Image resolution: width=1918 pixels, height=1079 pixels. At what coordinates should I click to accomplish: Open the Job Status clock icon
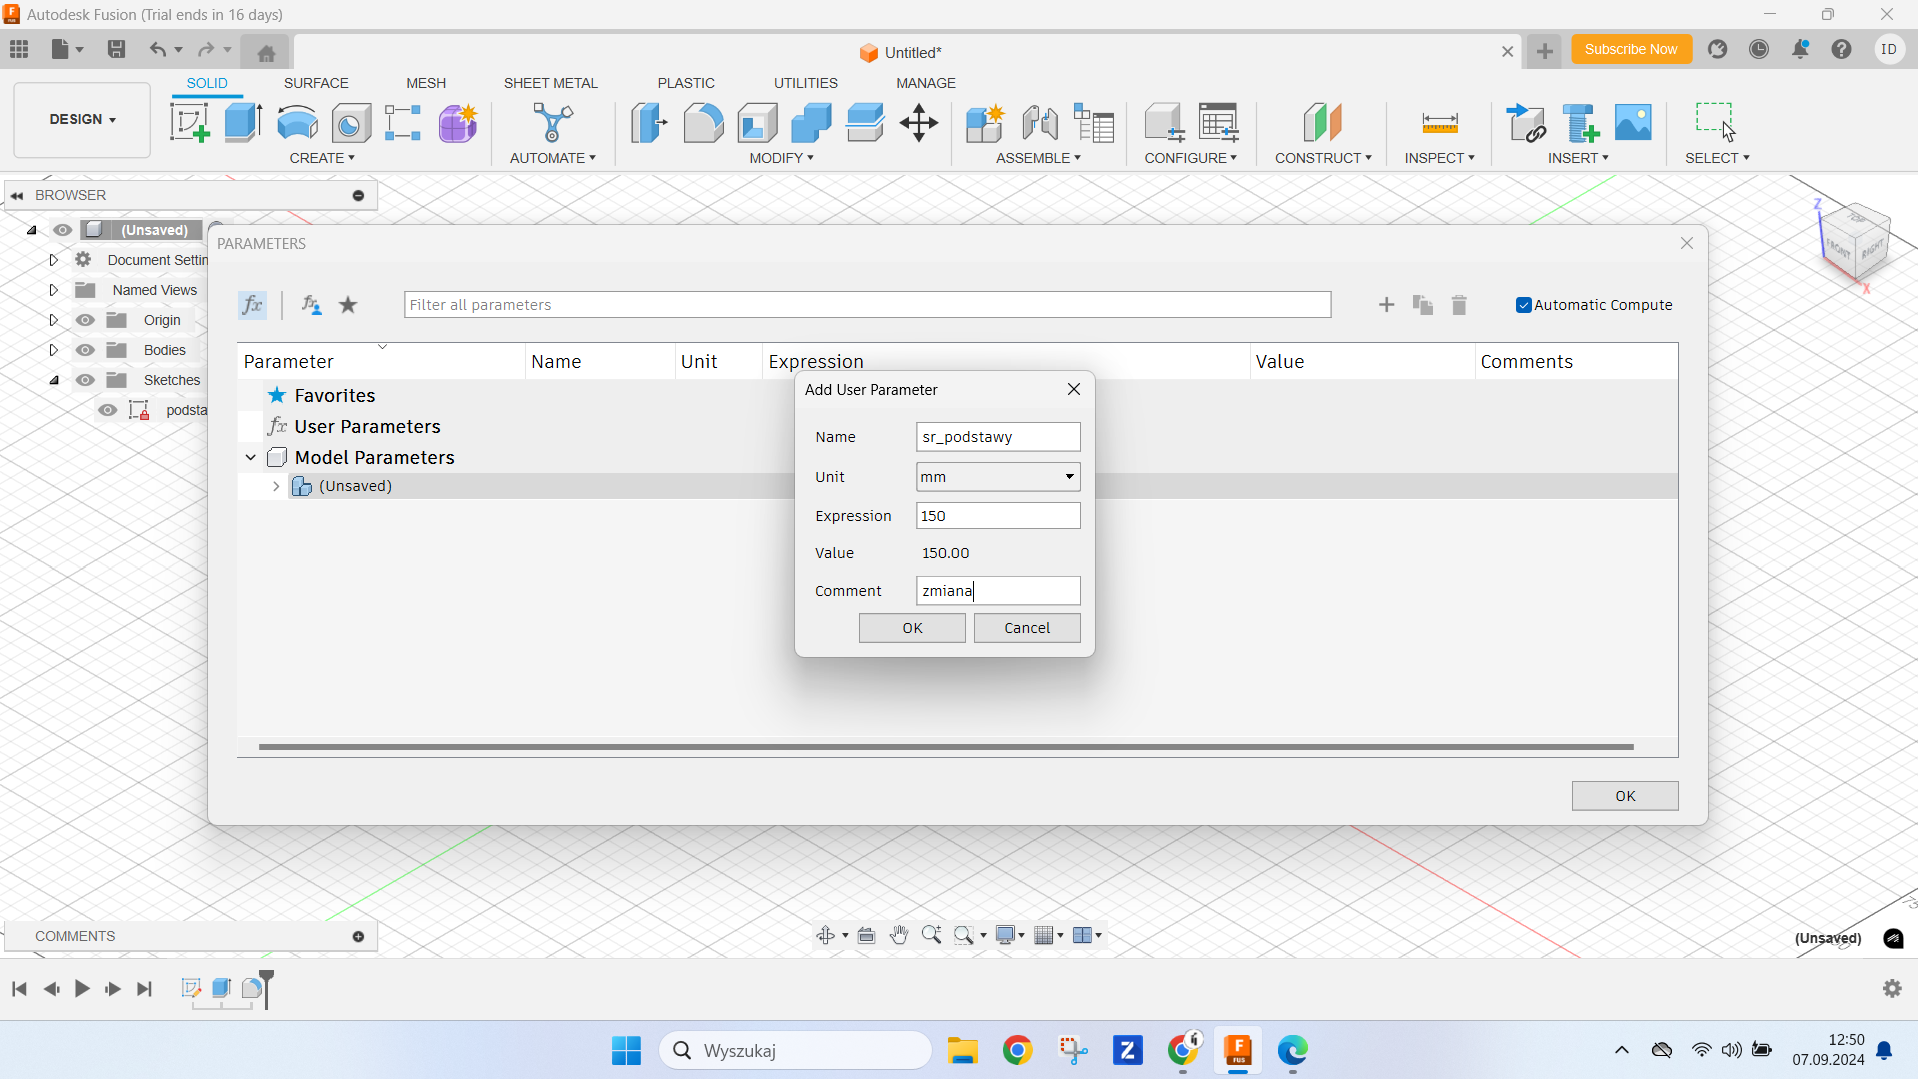(1759, 49)
